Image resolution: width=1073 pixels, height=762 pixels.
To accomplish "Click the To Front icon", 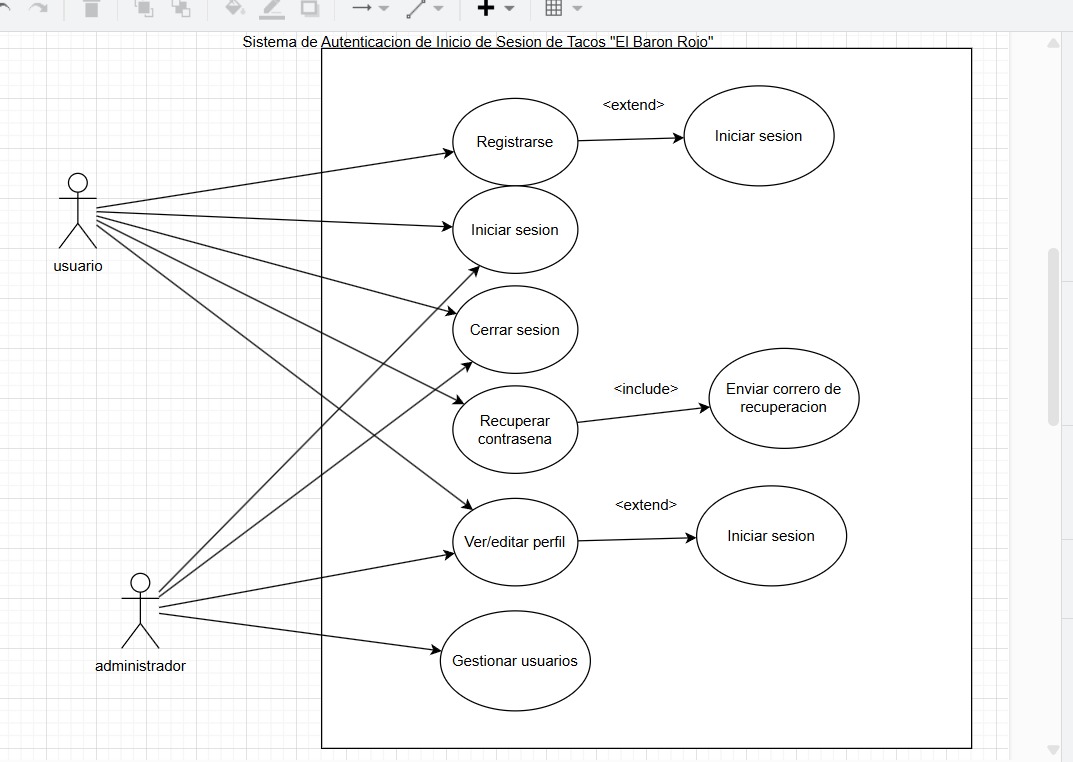I will 143,8.
